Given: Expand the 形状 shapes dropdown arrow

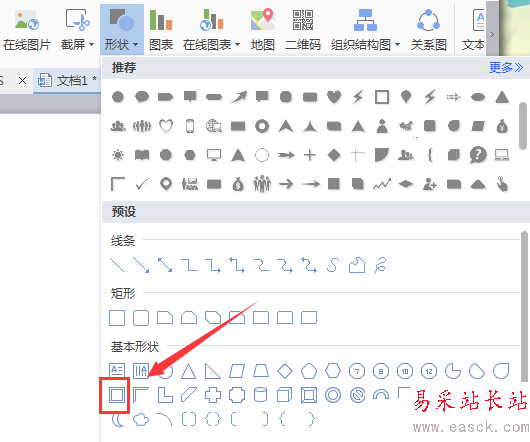Looking at the screenshot, I should pos(136,45).
